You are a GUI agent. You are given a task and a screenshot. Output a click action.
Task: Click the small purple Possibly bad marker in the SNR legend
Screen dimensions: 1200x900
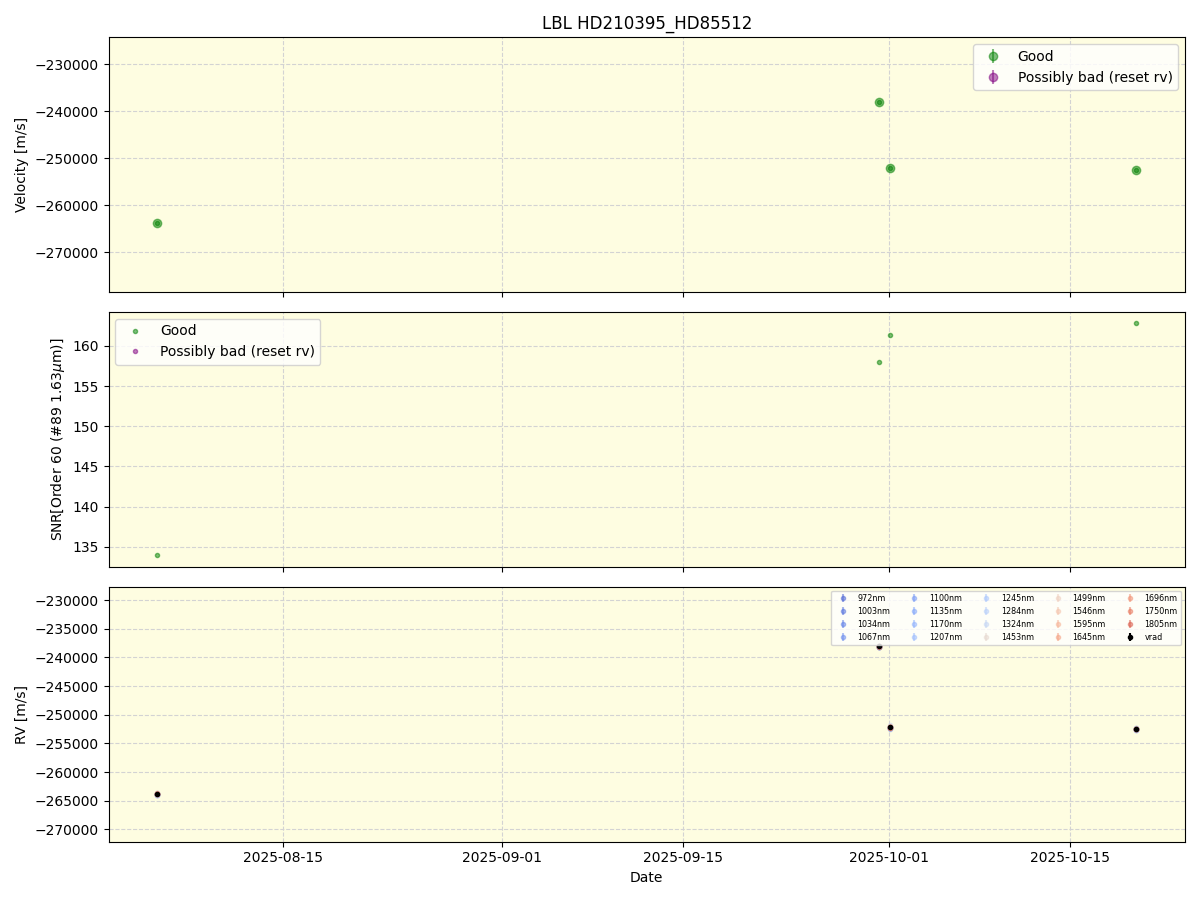(x=135, y=351)
